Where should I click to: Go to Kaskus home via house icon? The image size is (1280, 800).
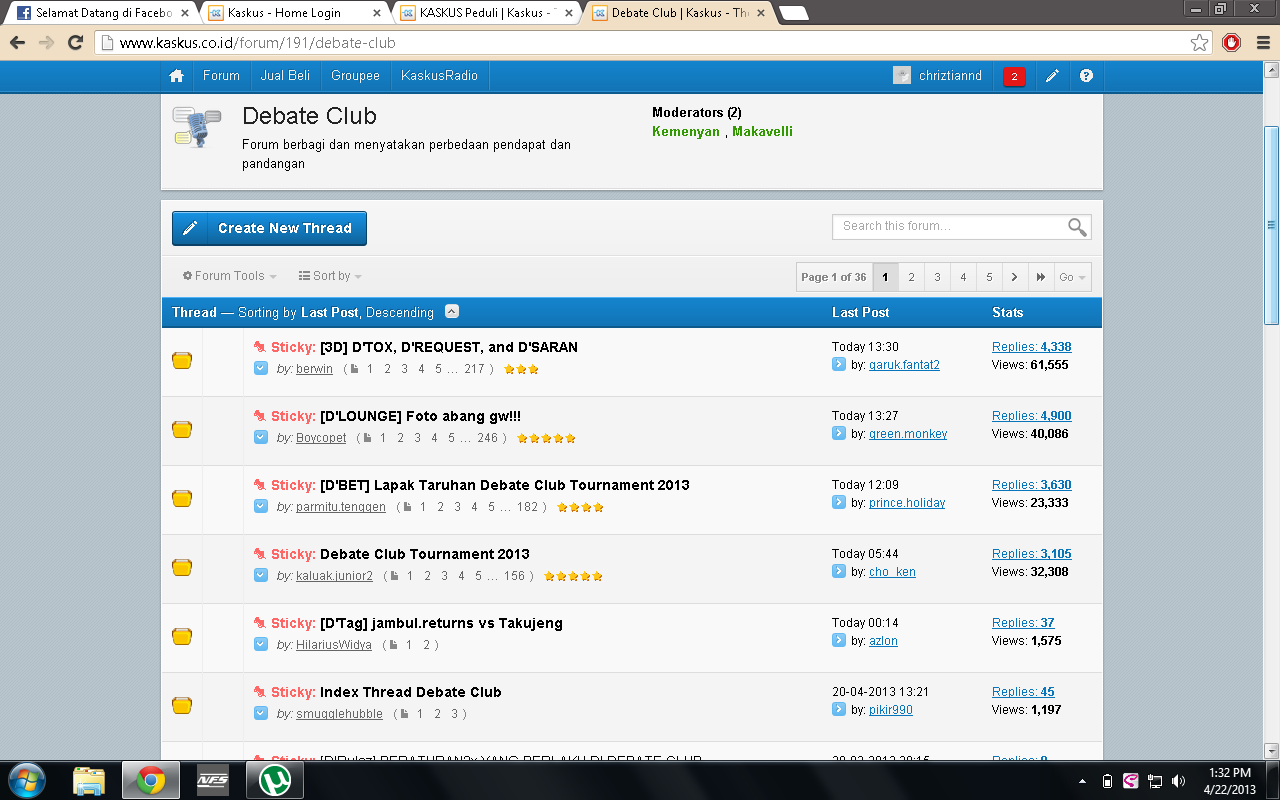click(177, 76)
